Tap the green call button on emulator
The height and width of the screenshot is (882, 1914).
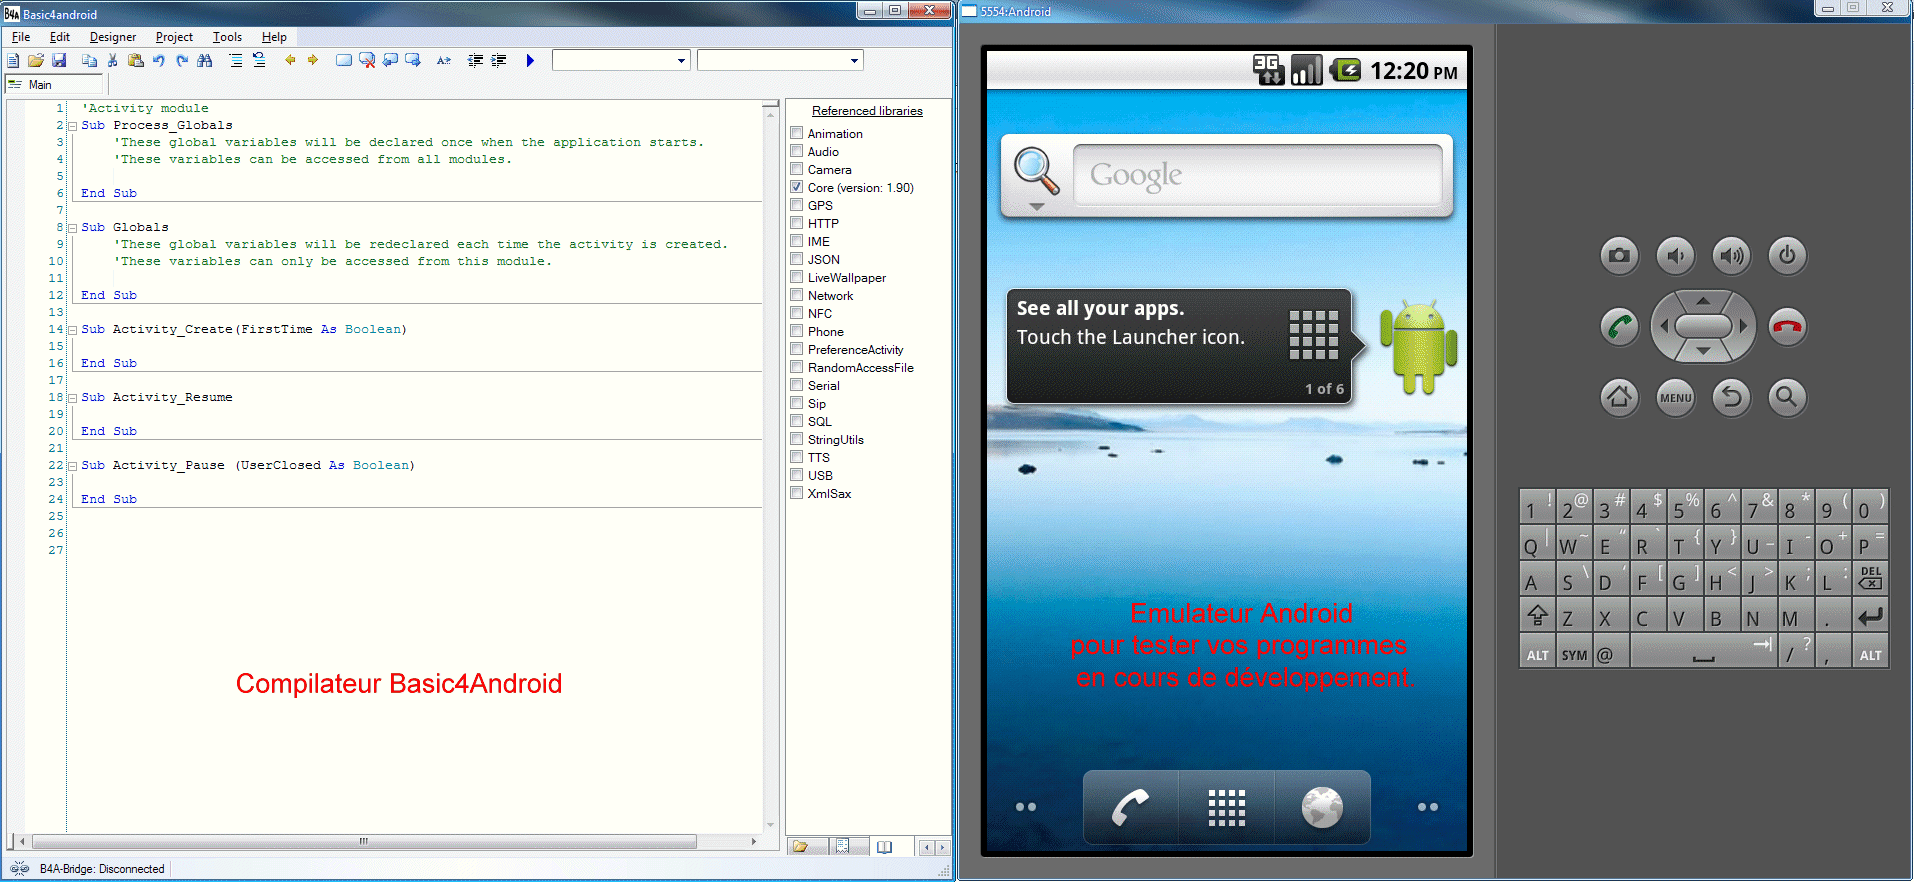pyautogui.click(x=1619, y=327)
